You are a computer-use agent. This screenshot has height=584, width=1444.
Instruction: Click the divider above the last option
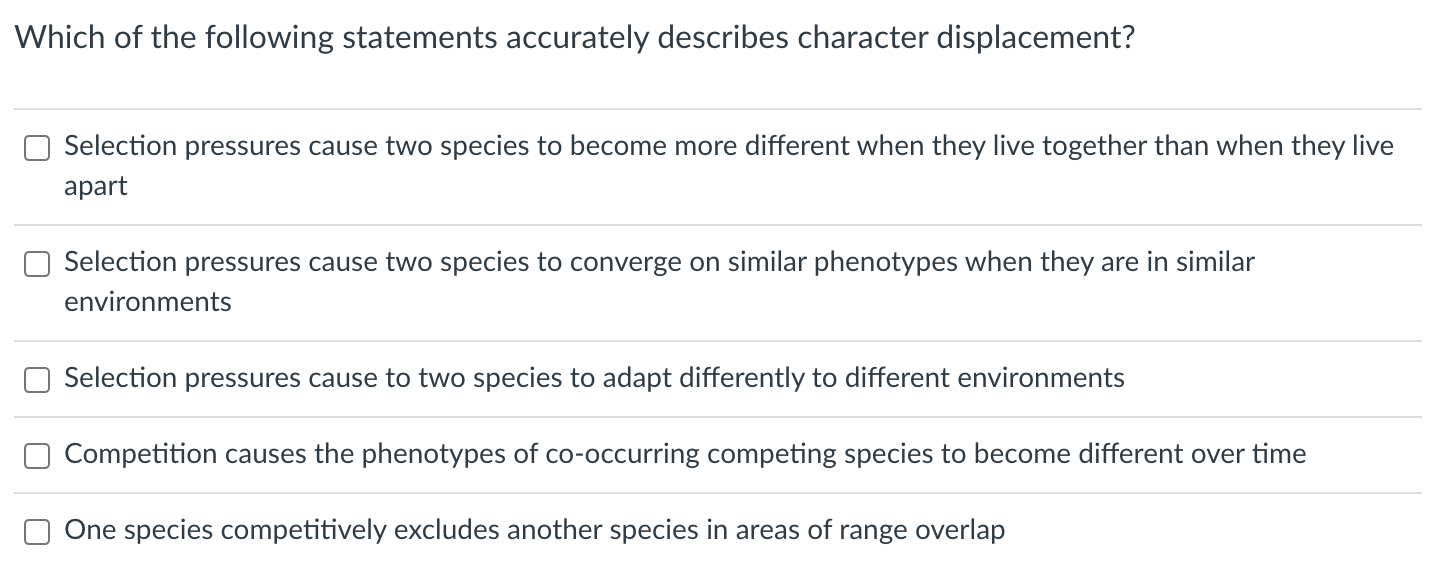(x=720, y=493)
